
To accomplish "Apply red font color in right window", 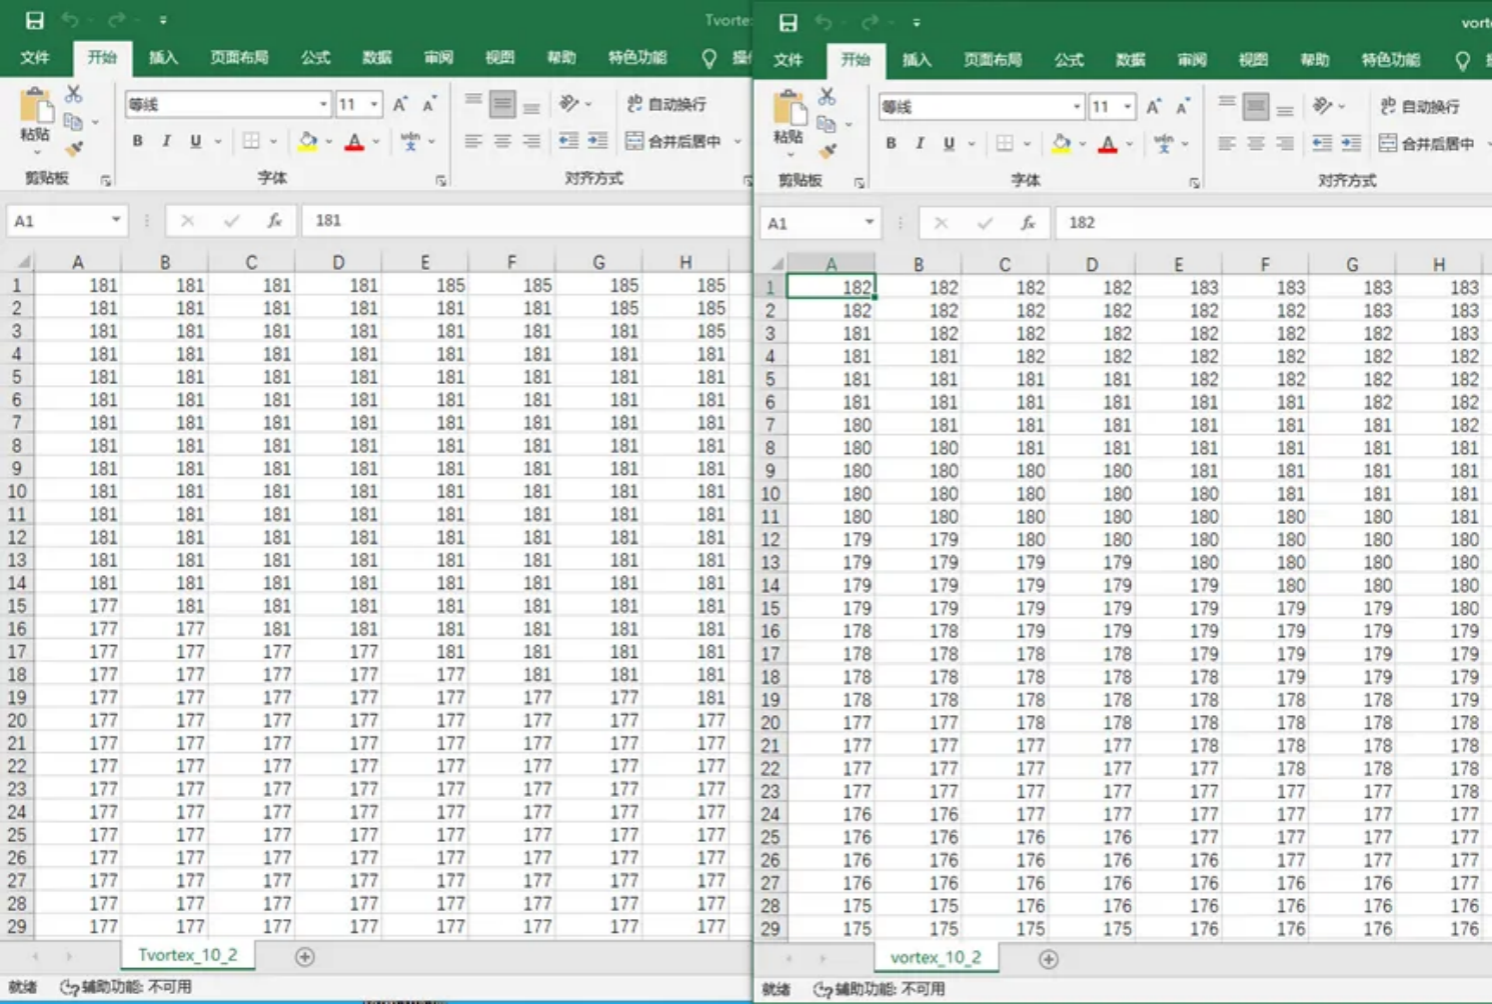I will tap(1107, 144).
